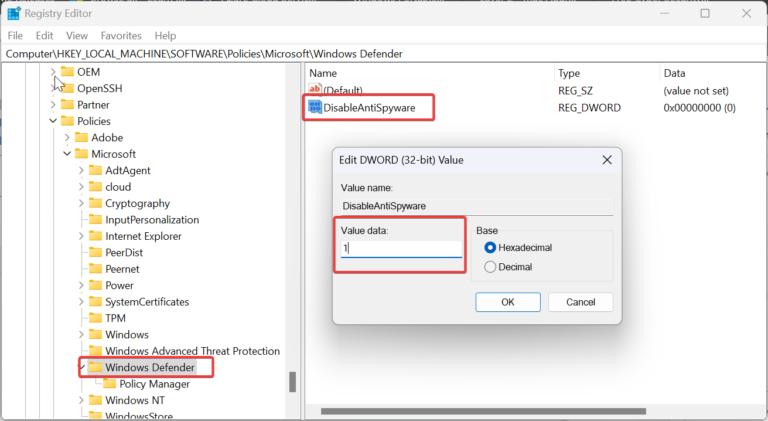Click the Microsoft folder icon
This screenshot has height=421, width=768.
click(x=81, y=154)
